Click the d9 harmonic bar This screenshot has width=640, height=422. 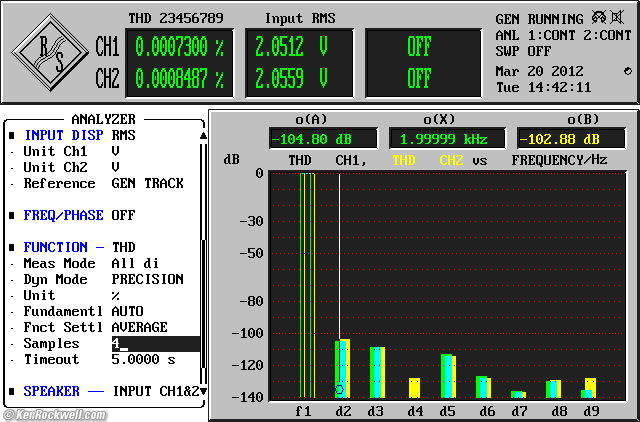pos(589,388)
